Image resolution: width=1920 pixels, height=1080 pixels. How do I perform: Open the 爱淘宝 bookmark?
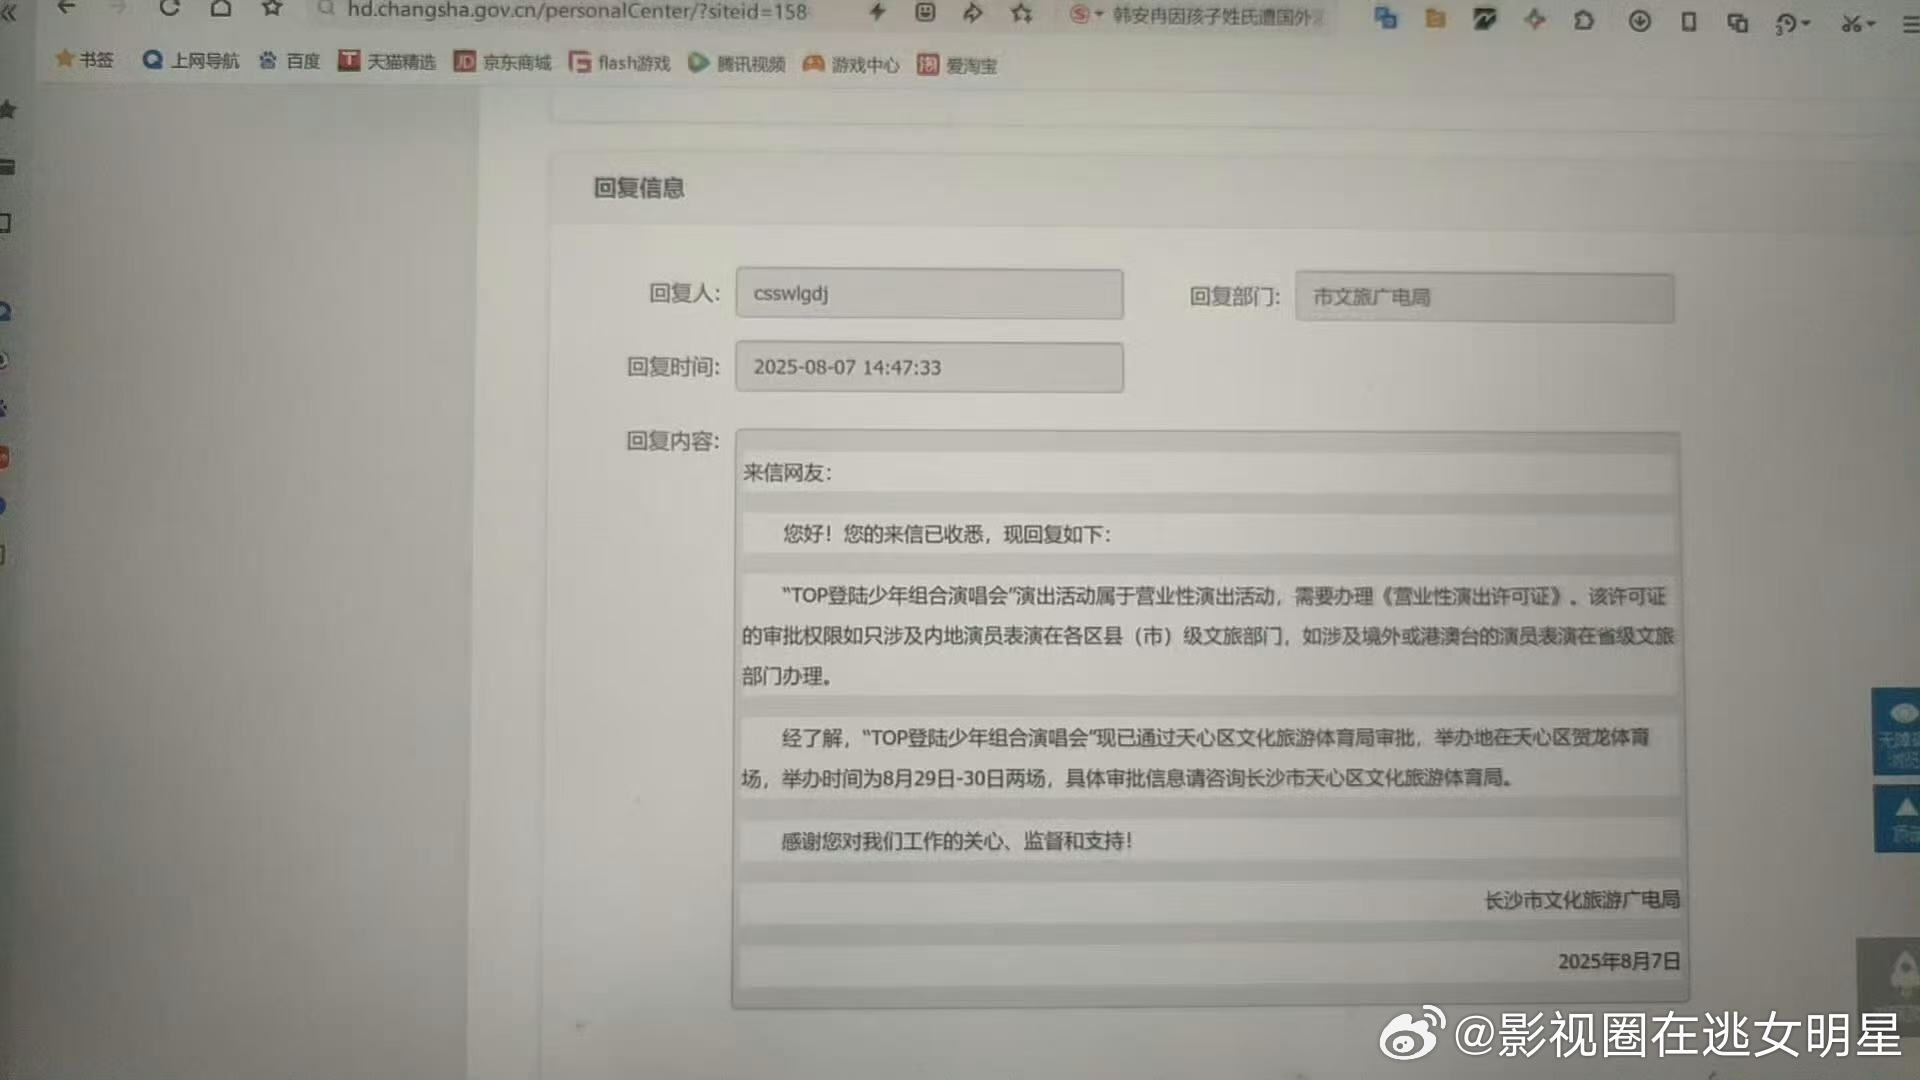(x=958, y=66)
